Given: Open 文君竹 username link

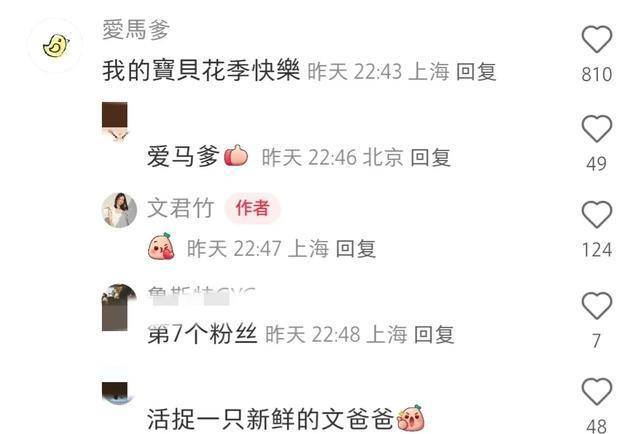Looking at the screenshot, I should (180, 208).
